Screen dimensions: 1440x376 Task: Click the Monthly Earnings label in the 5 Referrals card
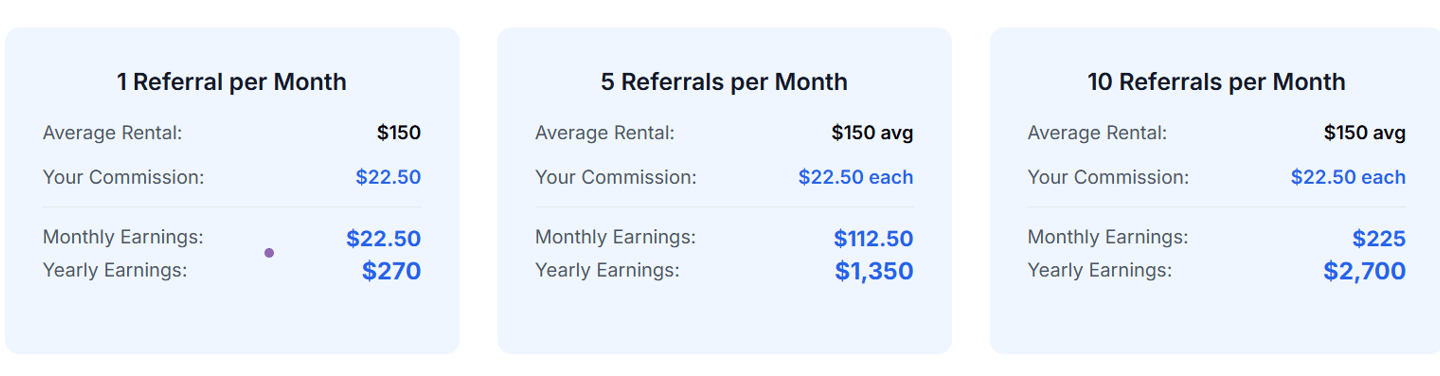615,237
